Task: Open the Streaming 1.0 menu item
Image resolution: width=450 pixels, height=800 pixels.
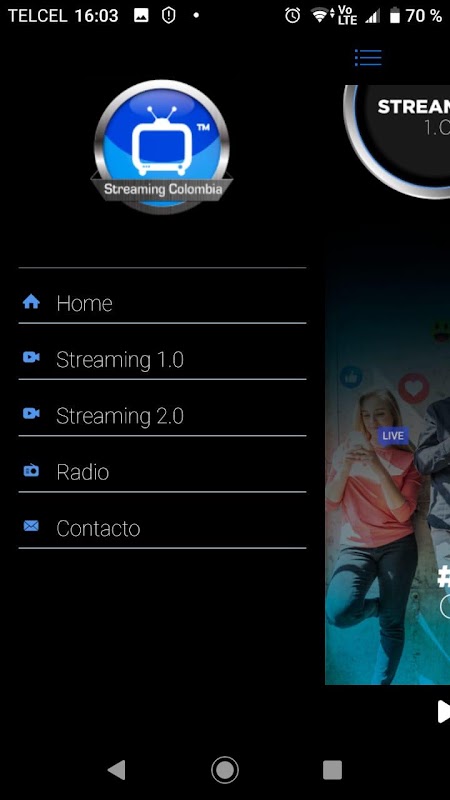Action: click(162, 359)
